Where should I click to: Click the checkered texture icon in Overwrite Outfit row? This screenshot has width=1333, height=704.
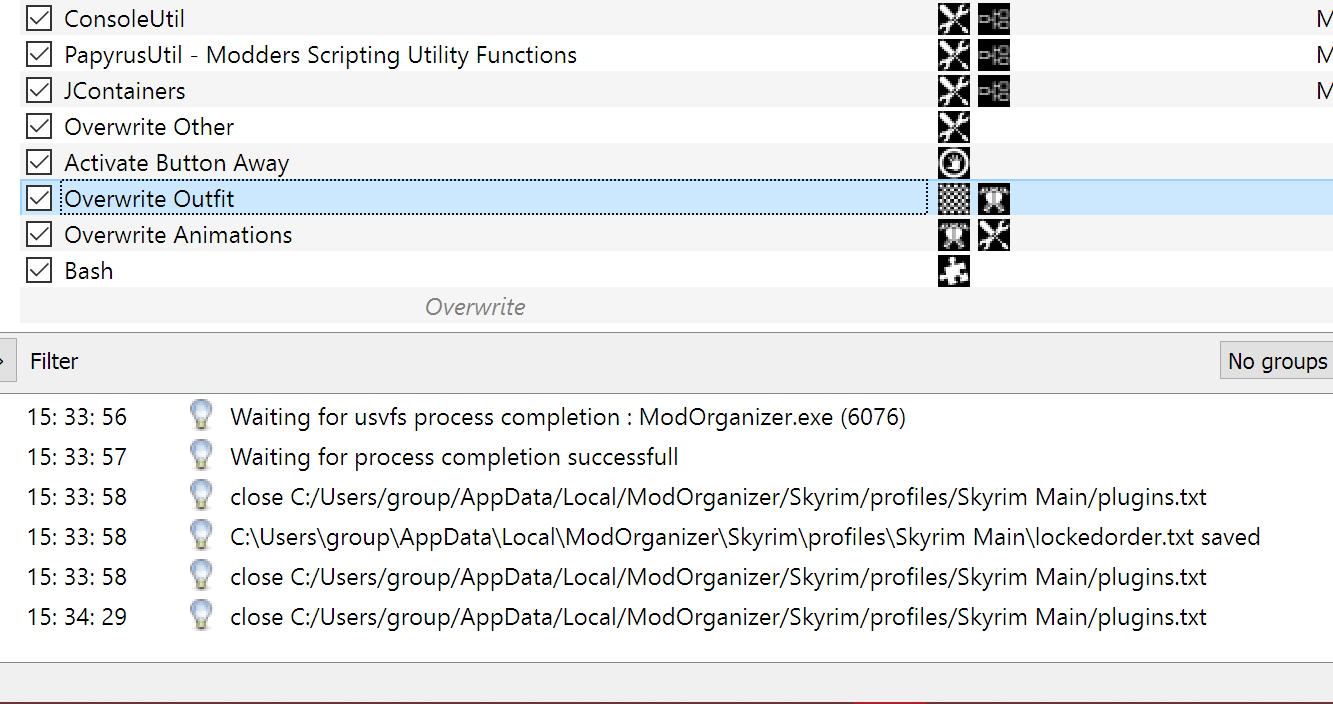coord(954,199)
